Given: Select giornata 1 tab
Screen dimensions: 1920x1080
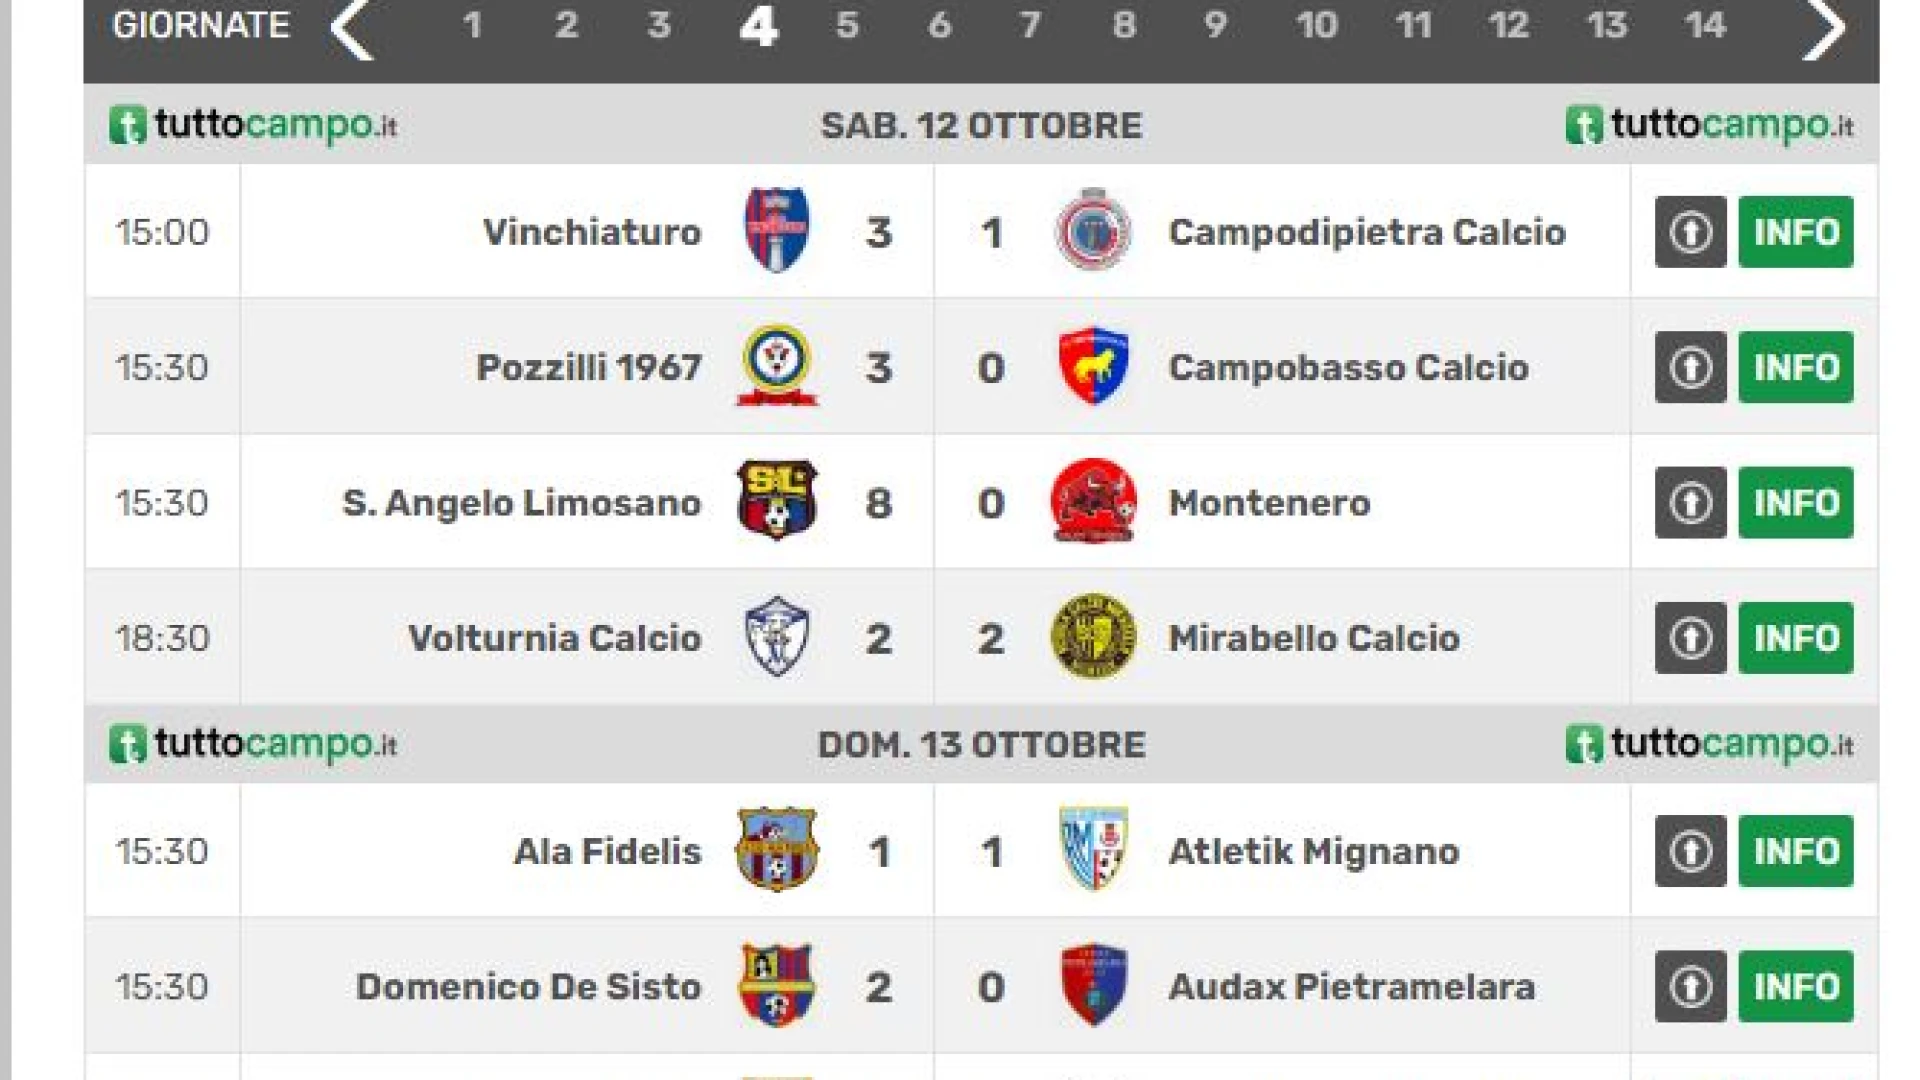Looking at the screenshot, I should 472,25.
